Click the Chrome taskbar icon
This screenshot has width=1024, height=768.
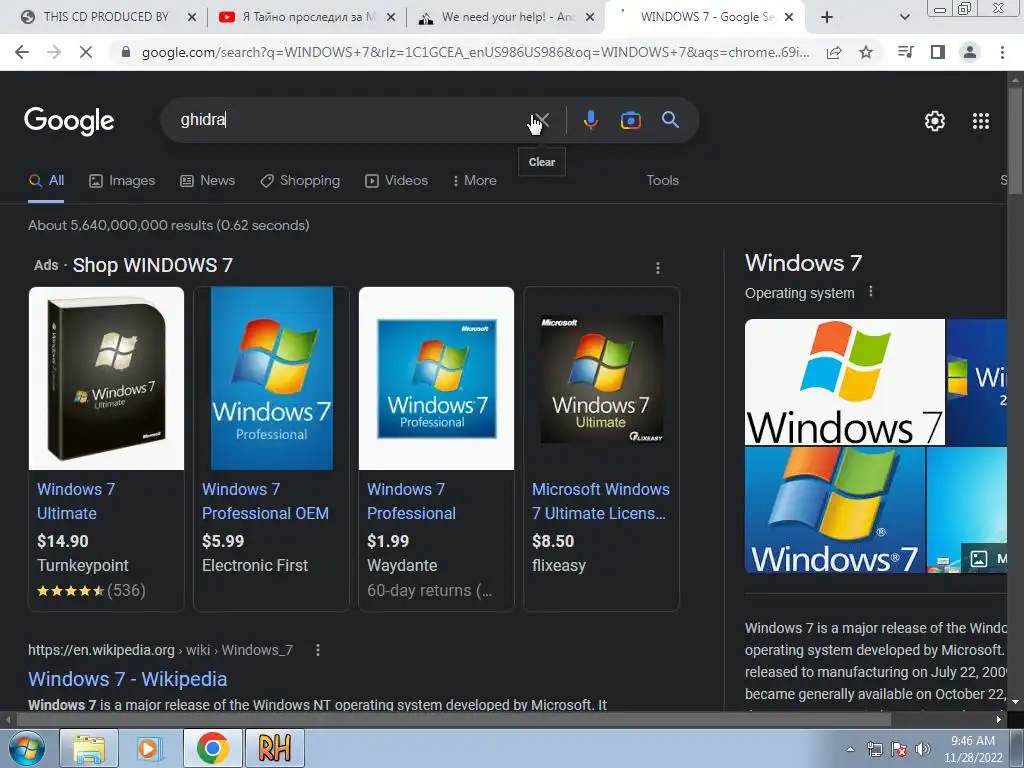click(212, 748)
